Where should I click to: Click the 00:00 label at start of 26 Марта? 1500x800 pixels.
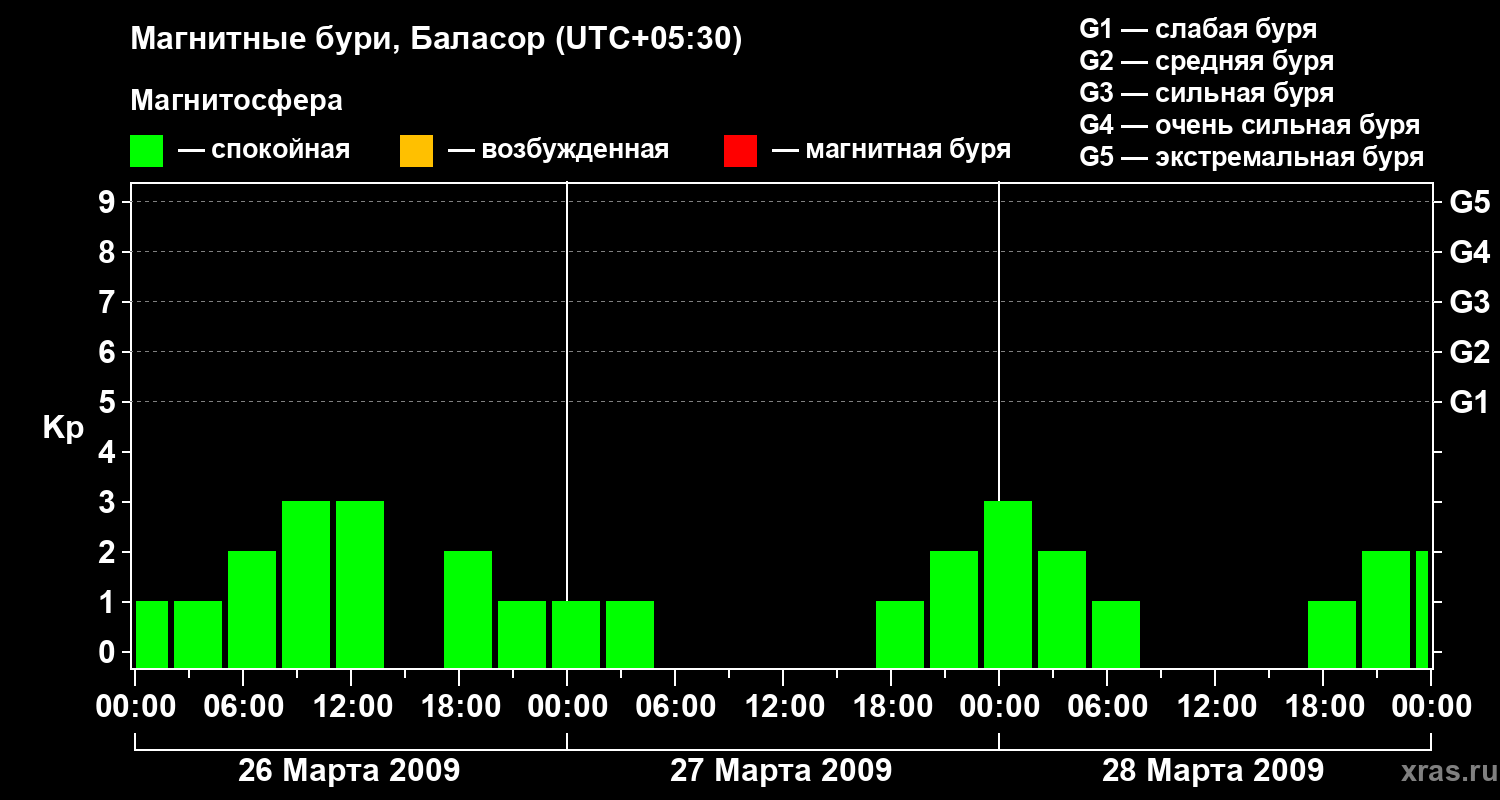pos(135,707)
